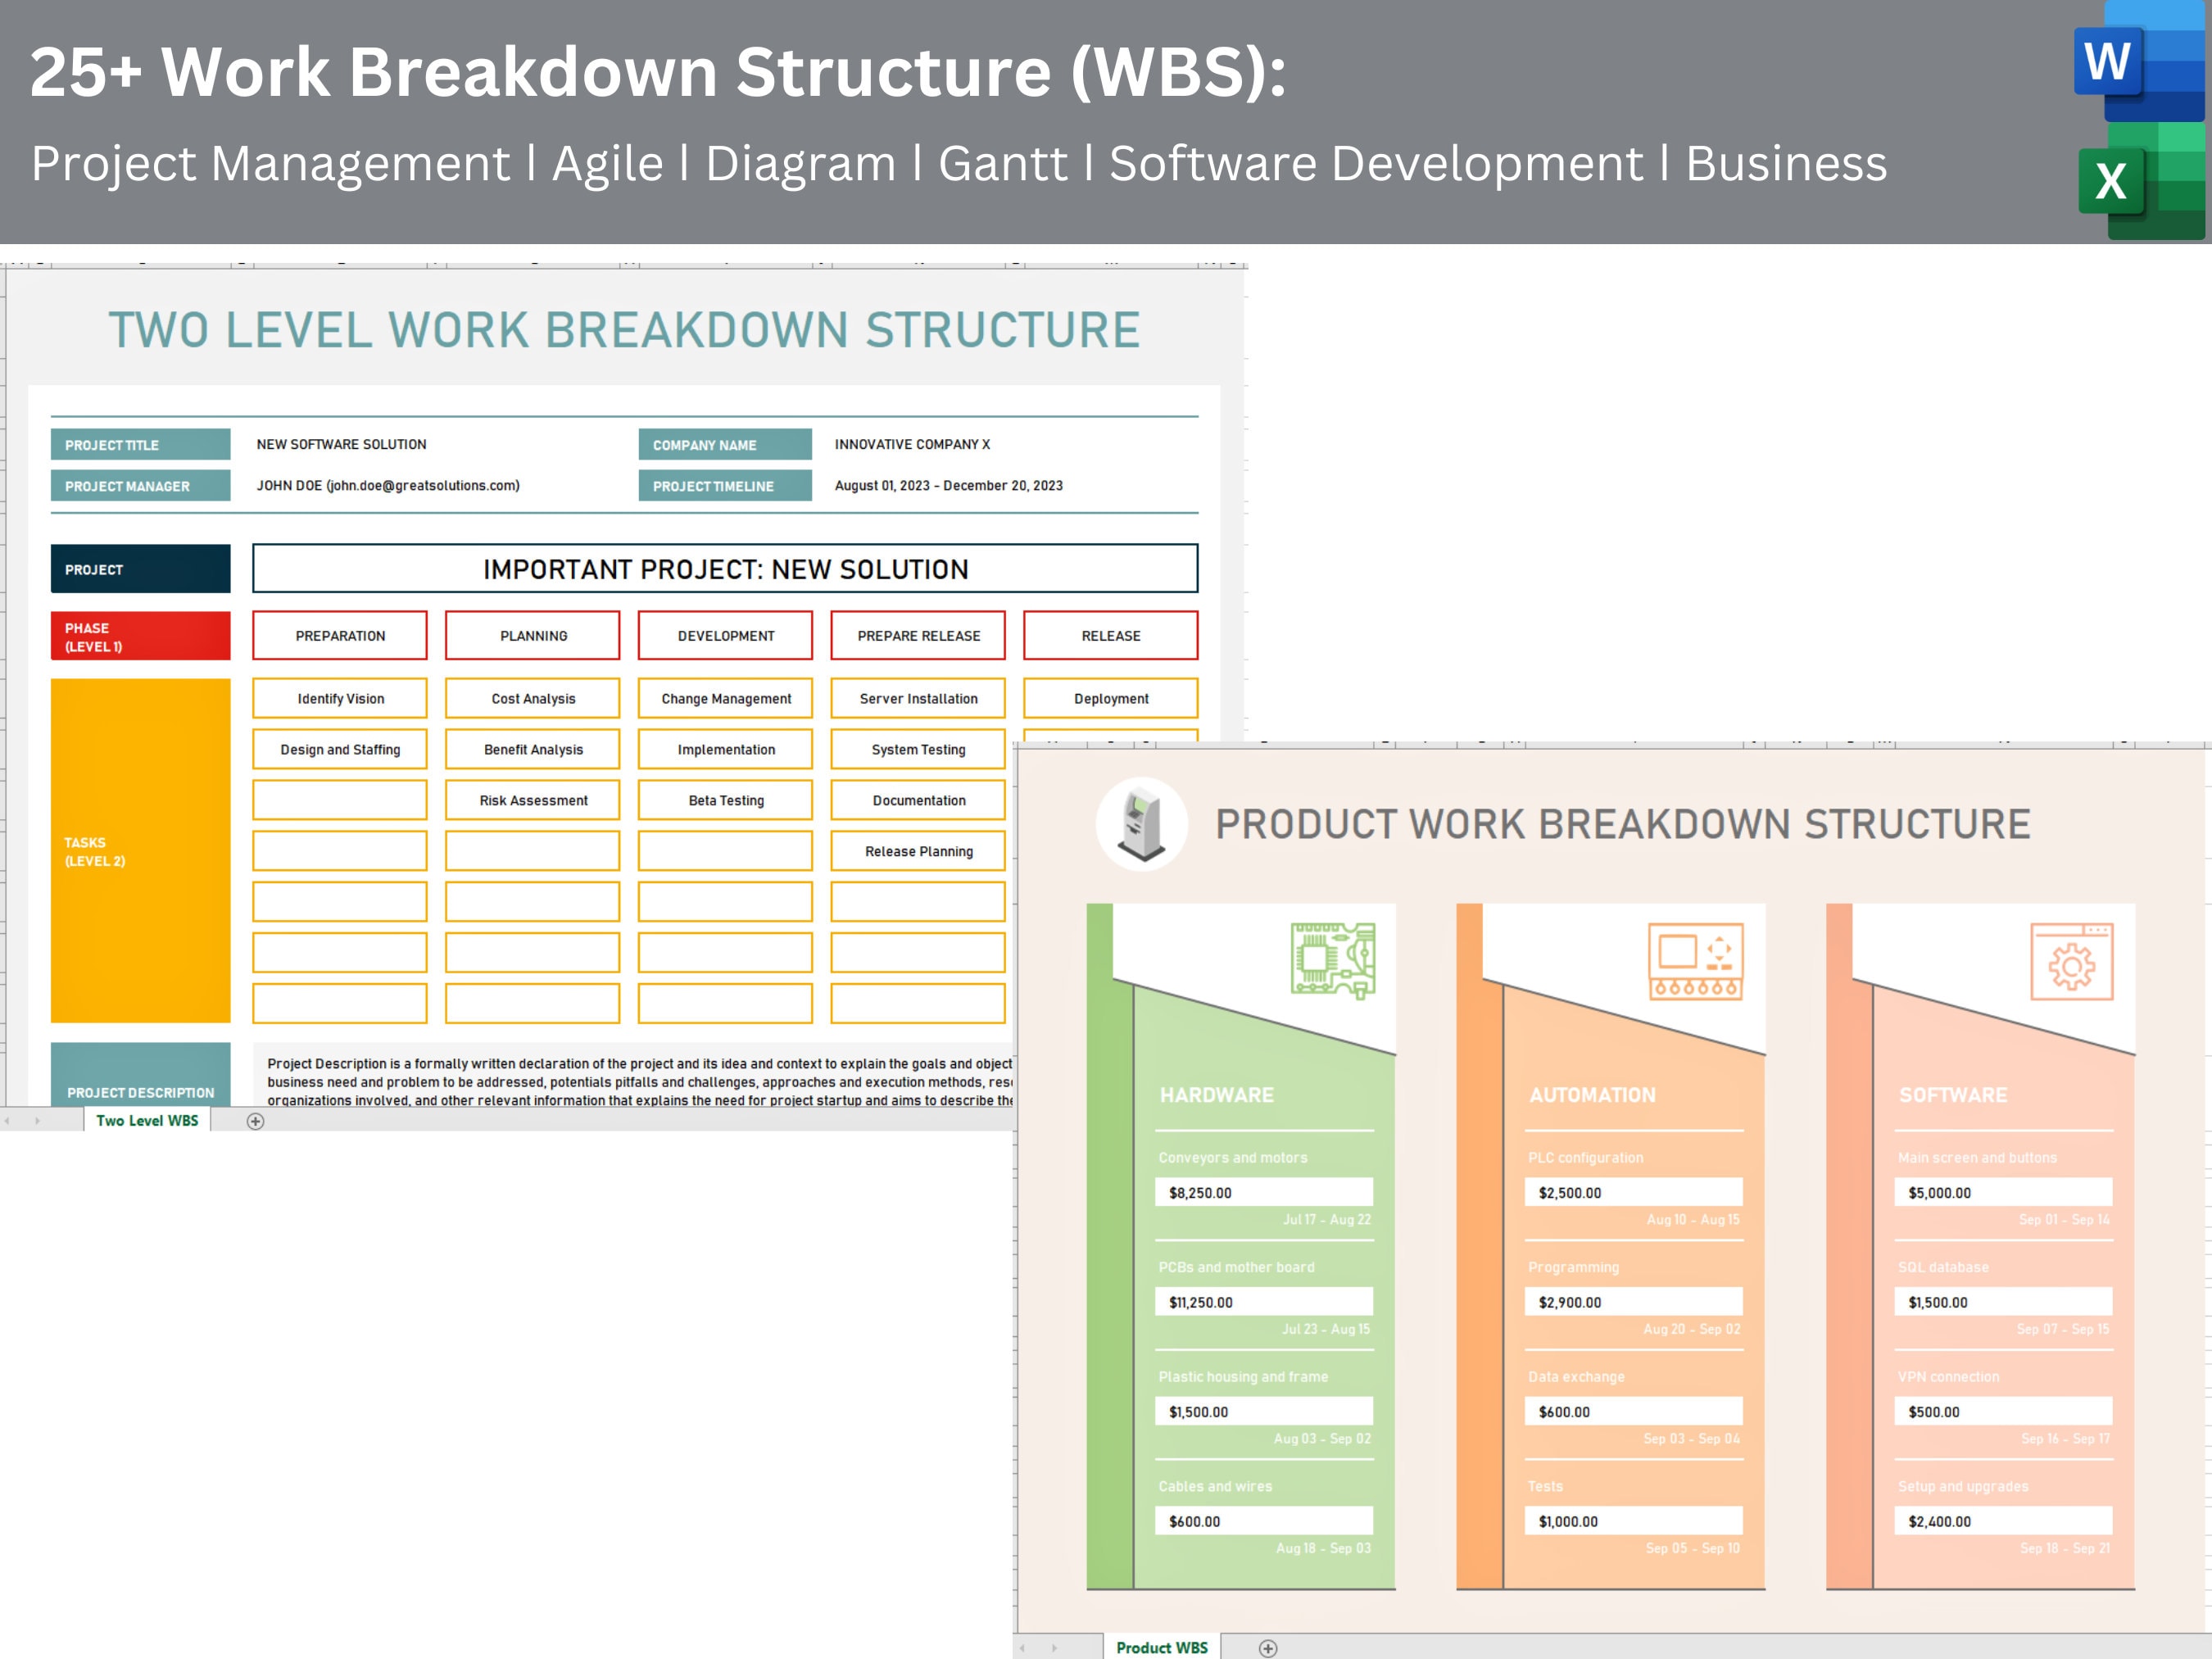This screenshot has width=2212, height=1659.
Task: Click the ATM machine icon beside Product Work Breakdown title
Action: 1141,826
